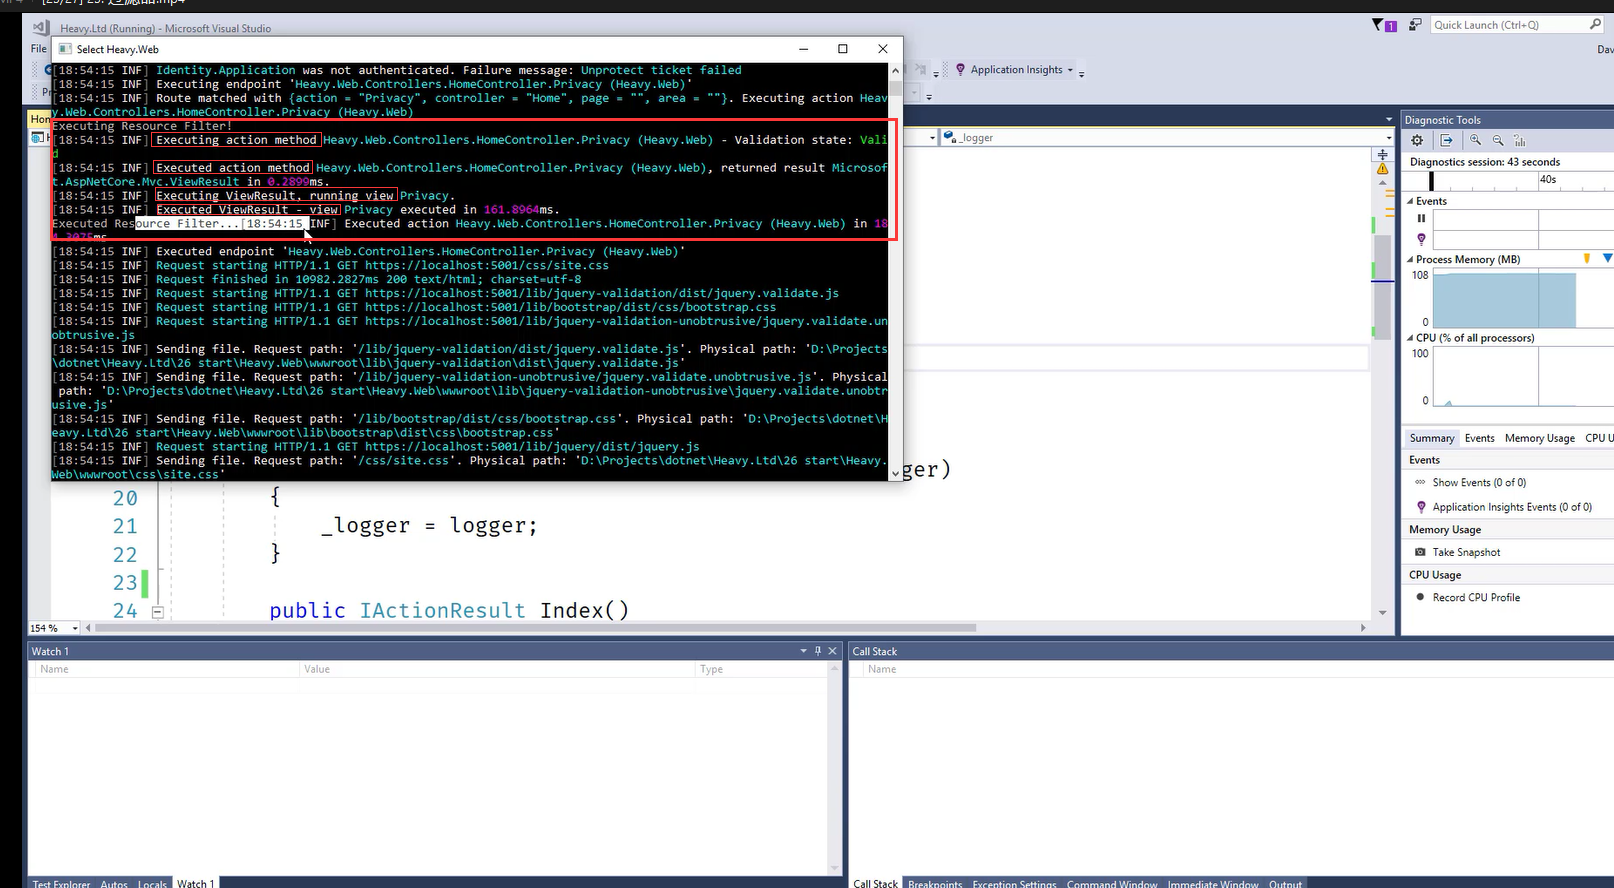Click the pause icon in Events track

tap(1421, 217)
